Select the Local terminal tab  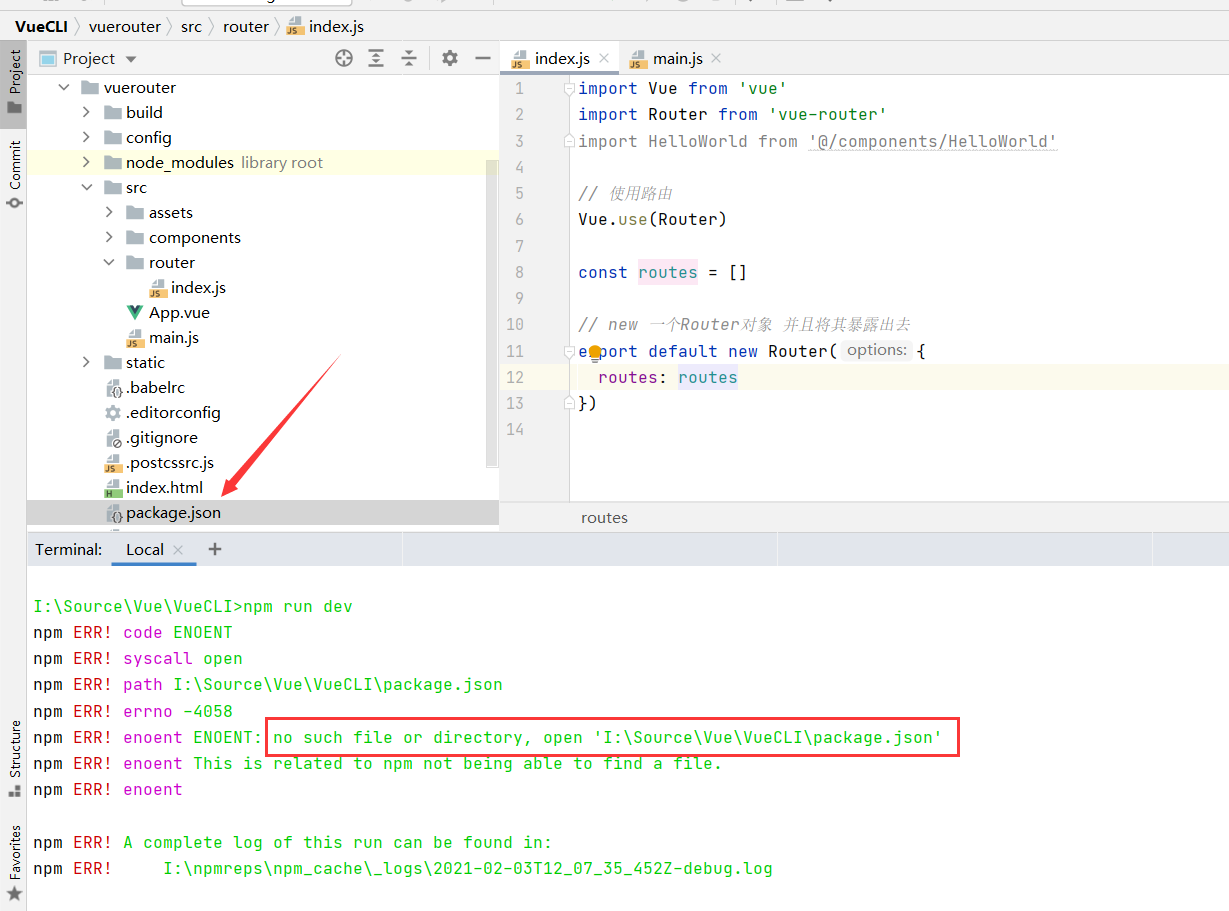pos(143,549)
